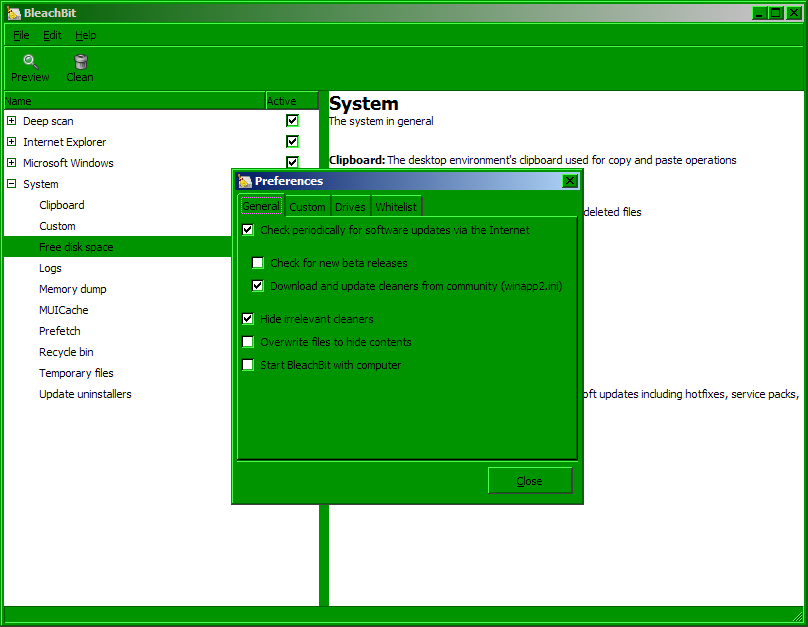
Task: Select the Memory dump item
Action: (x=73, y=289)
